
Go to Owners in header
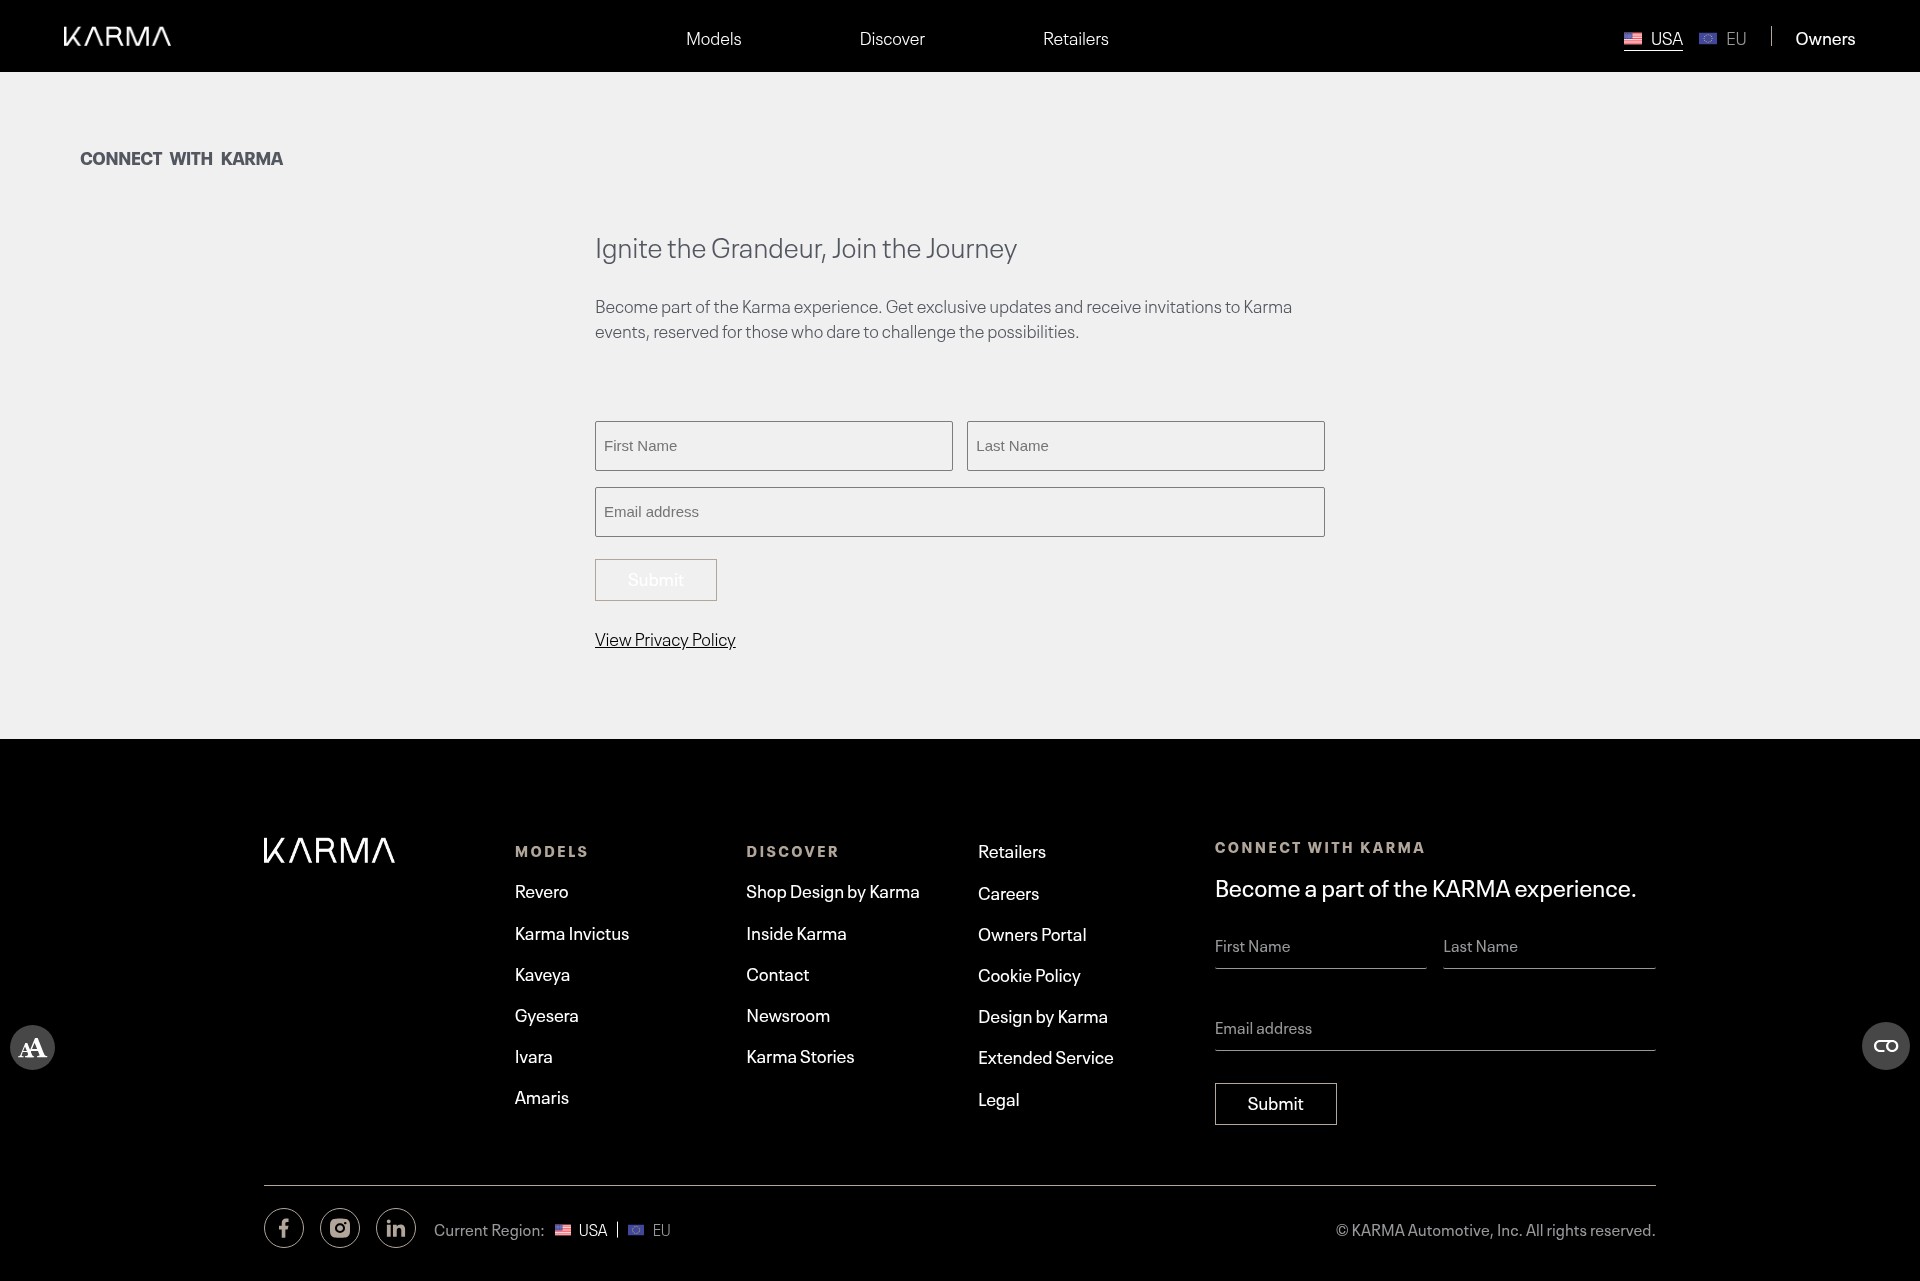pyautogui.click(x=1825, y=39)
